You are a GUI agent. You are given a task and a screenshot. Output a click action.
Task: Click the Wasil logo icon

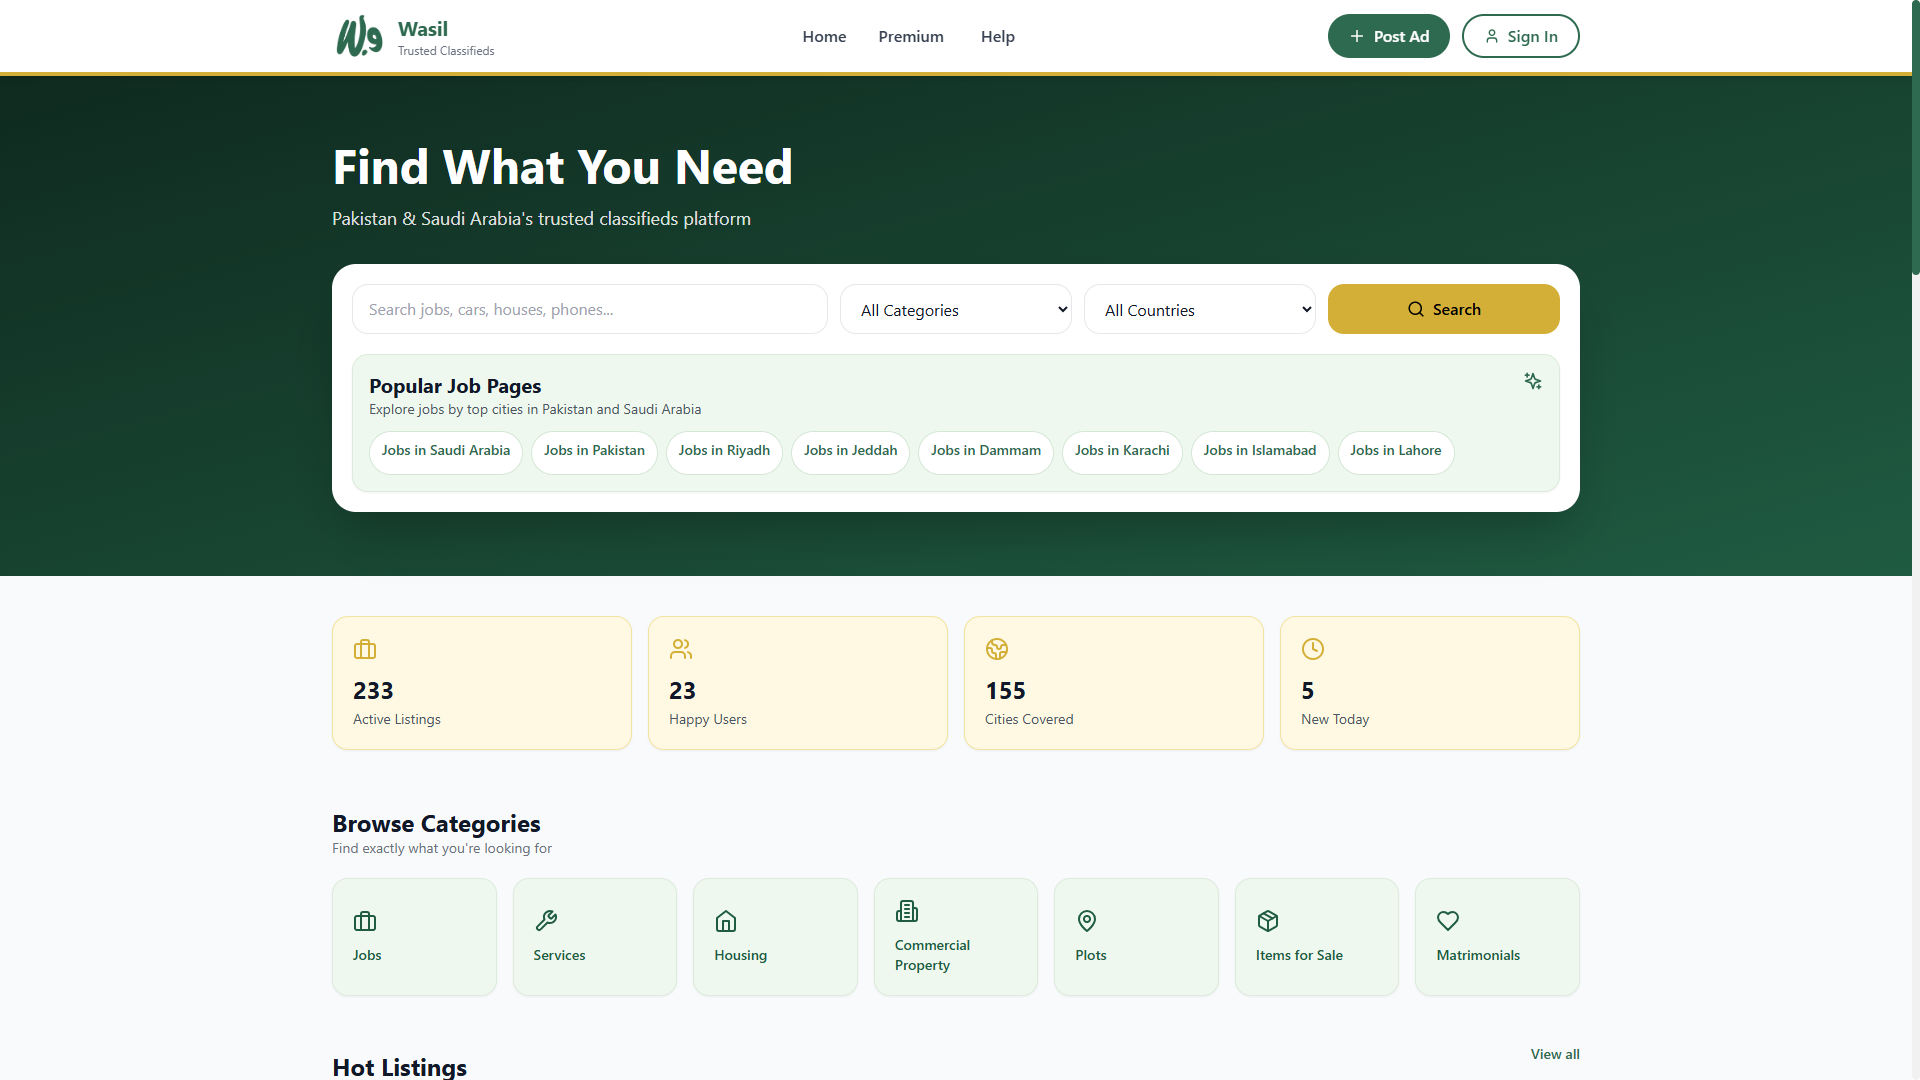pyautogui.click(x=359, y=36)
